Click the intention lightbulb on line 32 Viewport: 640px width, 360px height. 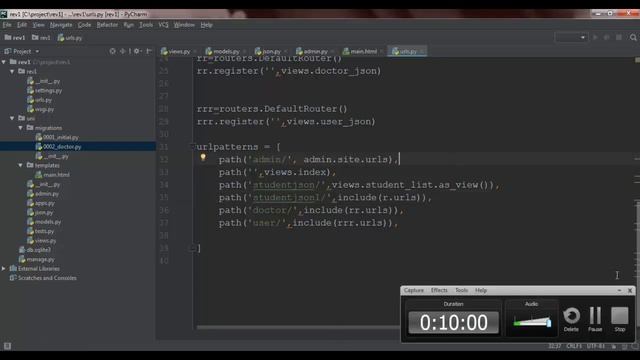pos(203,158)
